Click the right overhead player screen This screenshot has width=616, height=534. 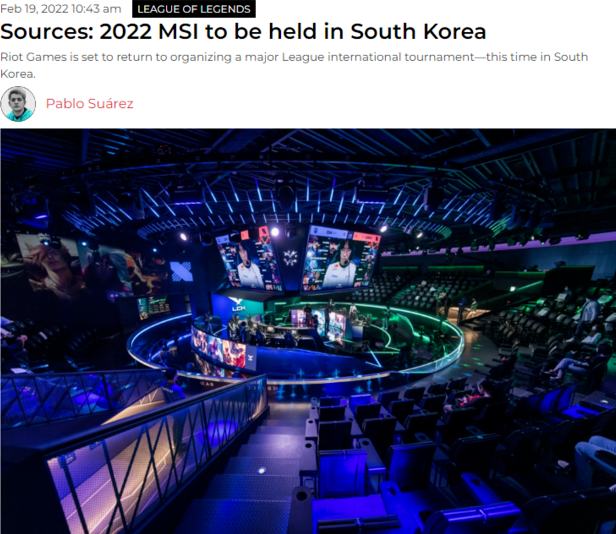(x=342, y=259)
